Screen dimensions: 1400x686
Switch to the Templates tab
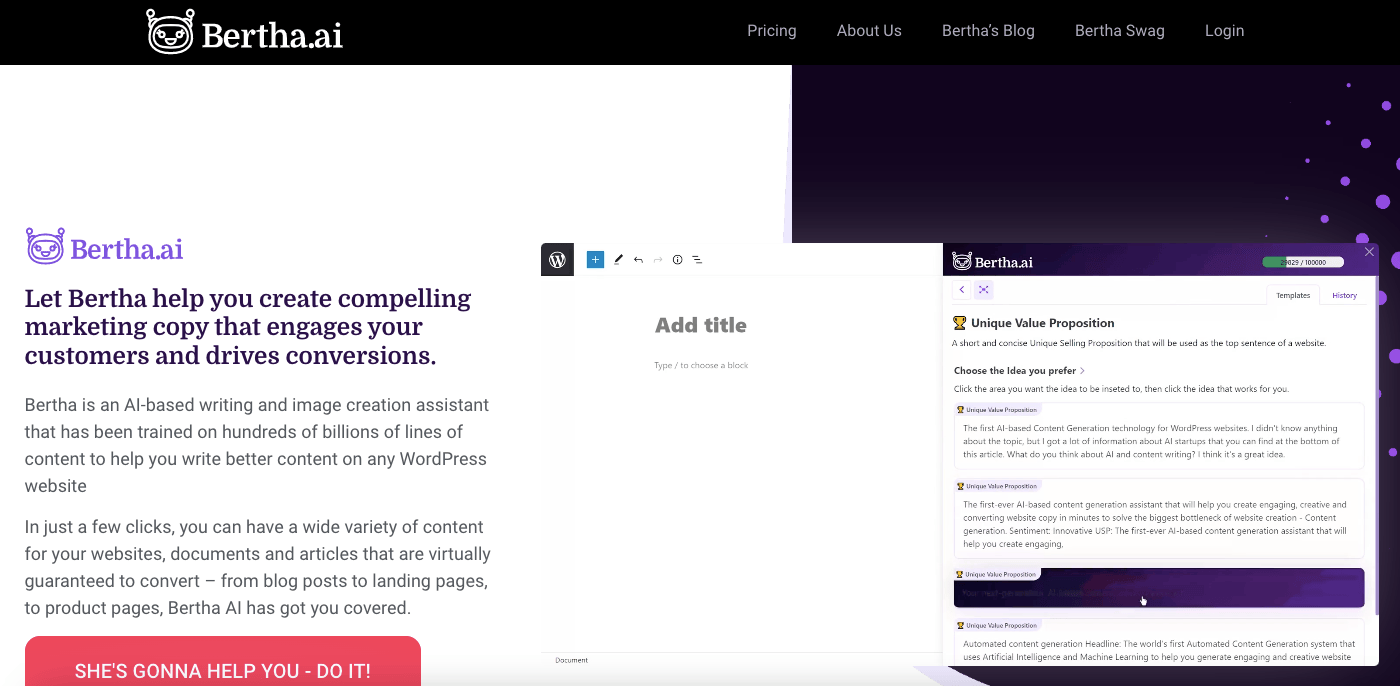[x=1293, y=295]
